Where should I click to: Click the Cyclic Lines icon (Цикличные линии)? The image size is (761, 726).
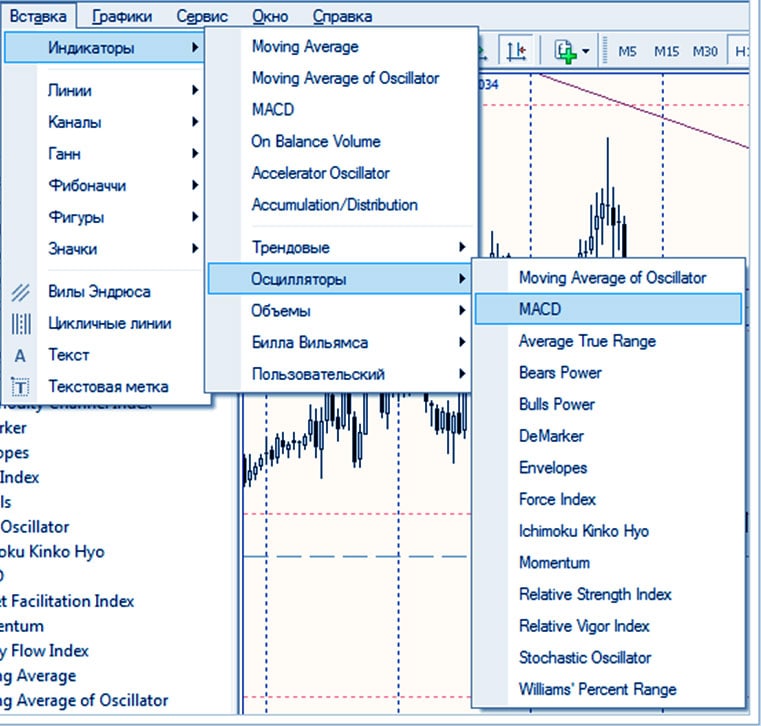(21, 324)
